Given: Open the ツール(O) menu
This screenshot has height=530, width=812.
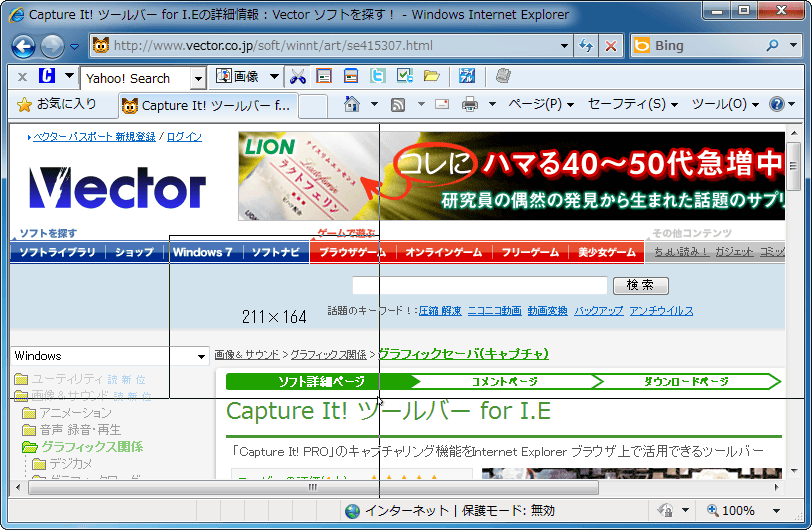Looking at the screenshot, I should (725, 105).
